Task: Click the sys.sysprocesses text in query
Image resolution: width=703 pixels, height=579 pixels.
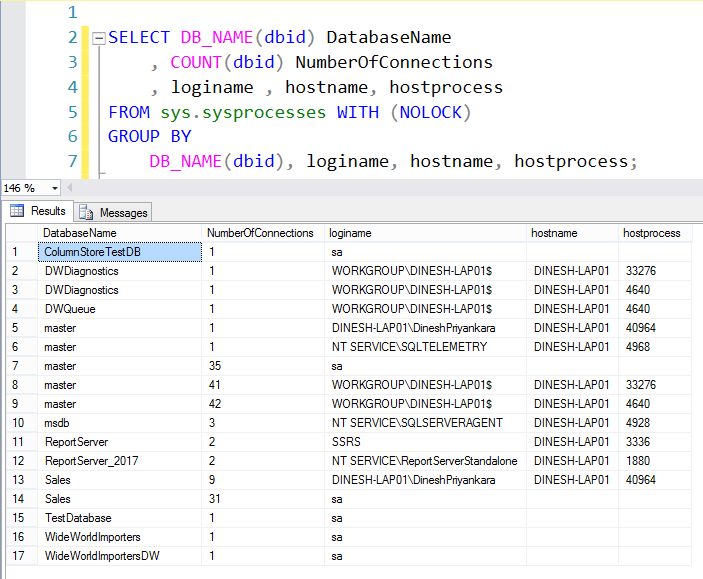Action: coord(243,113)
